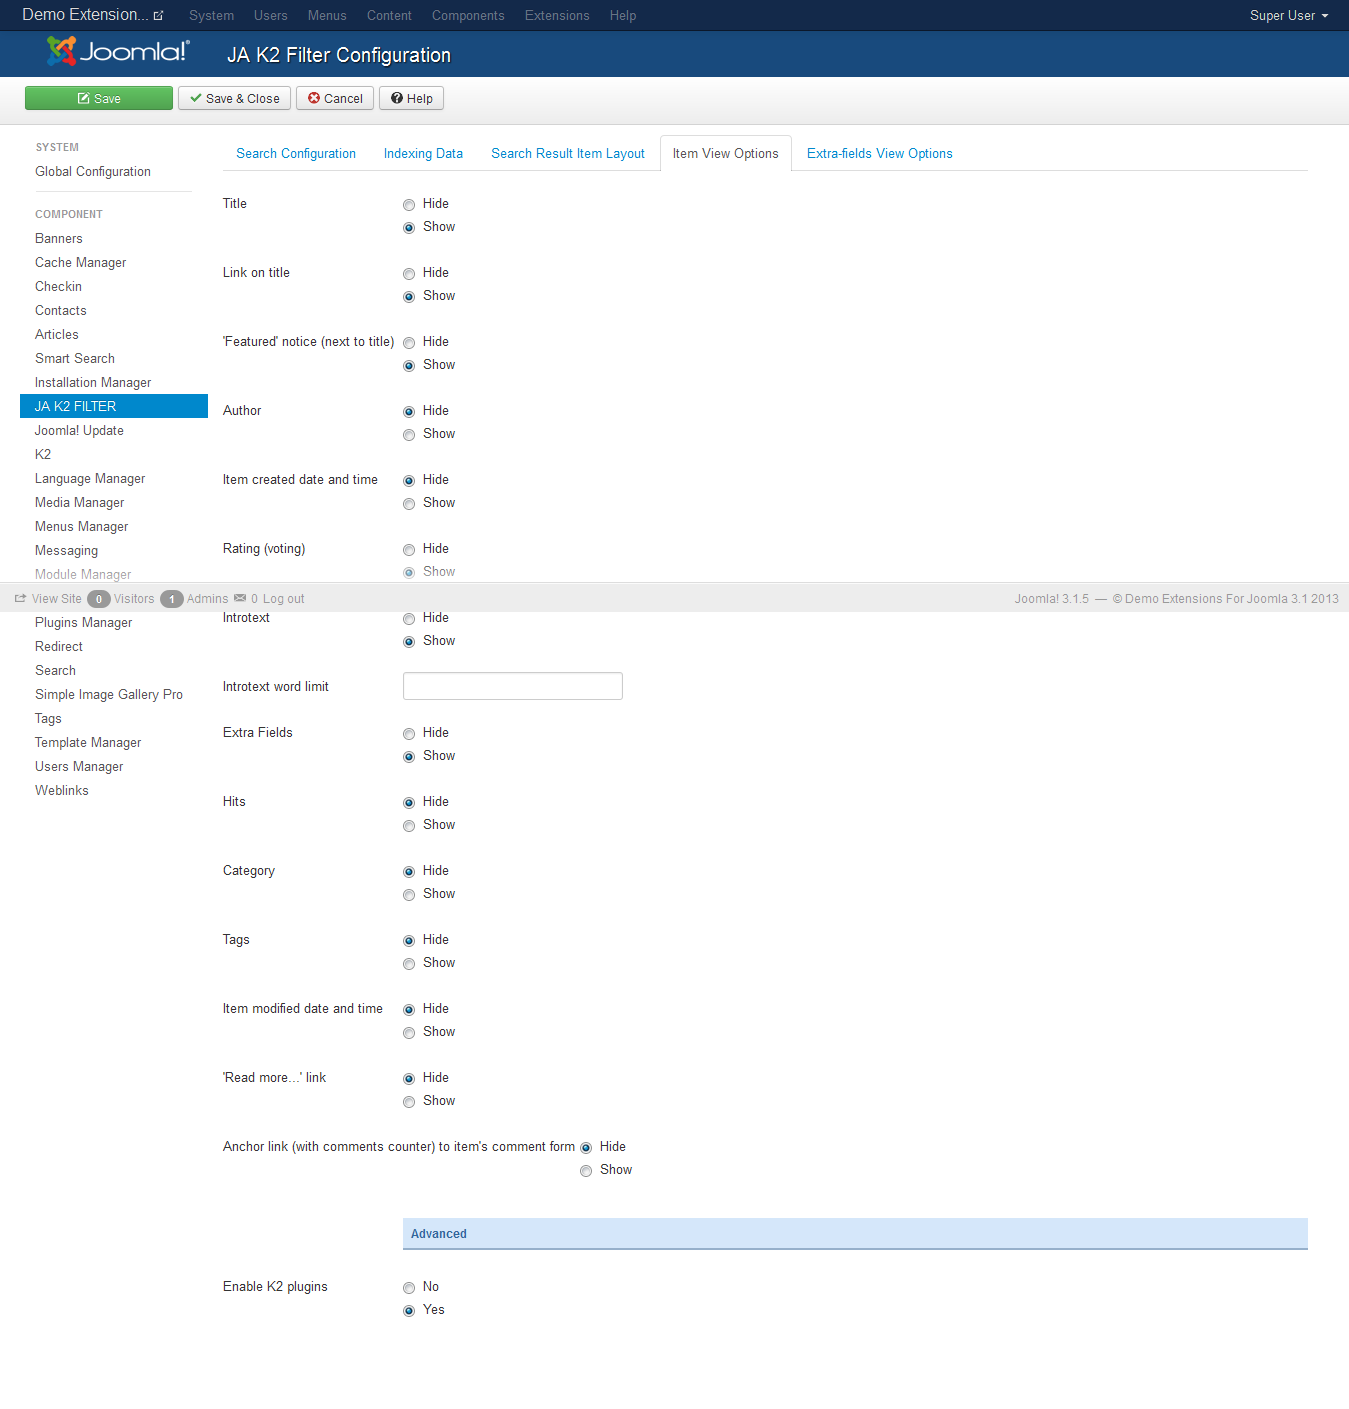This screenshot has width=1349, height=1409.
Task: Focus the Introtext word limit field
Action: click(x=513, y=686)
